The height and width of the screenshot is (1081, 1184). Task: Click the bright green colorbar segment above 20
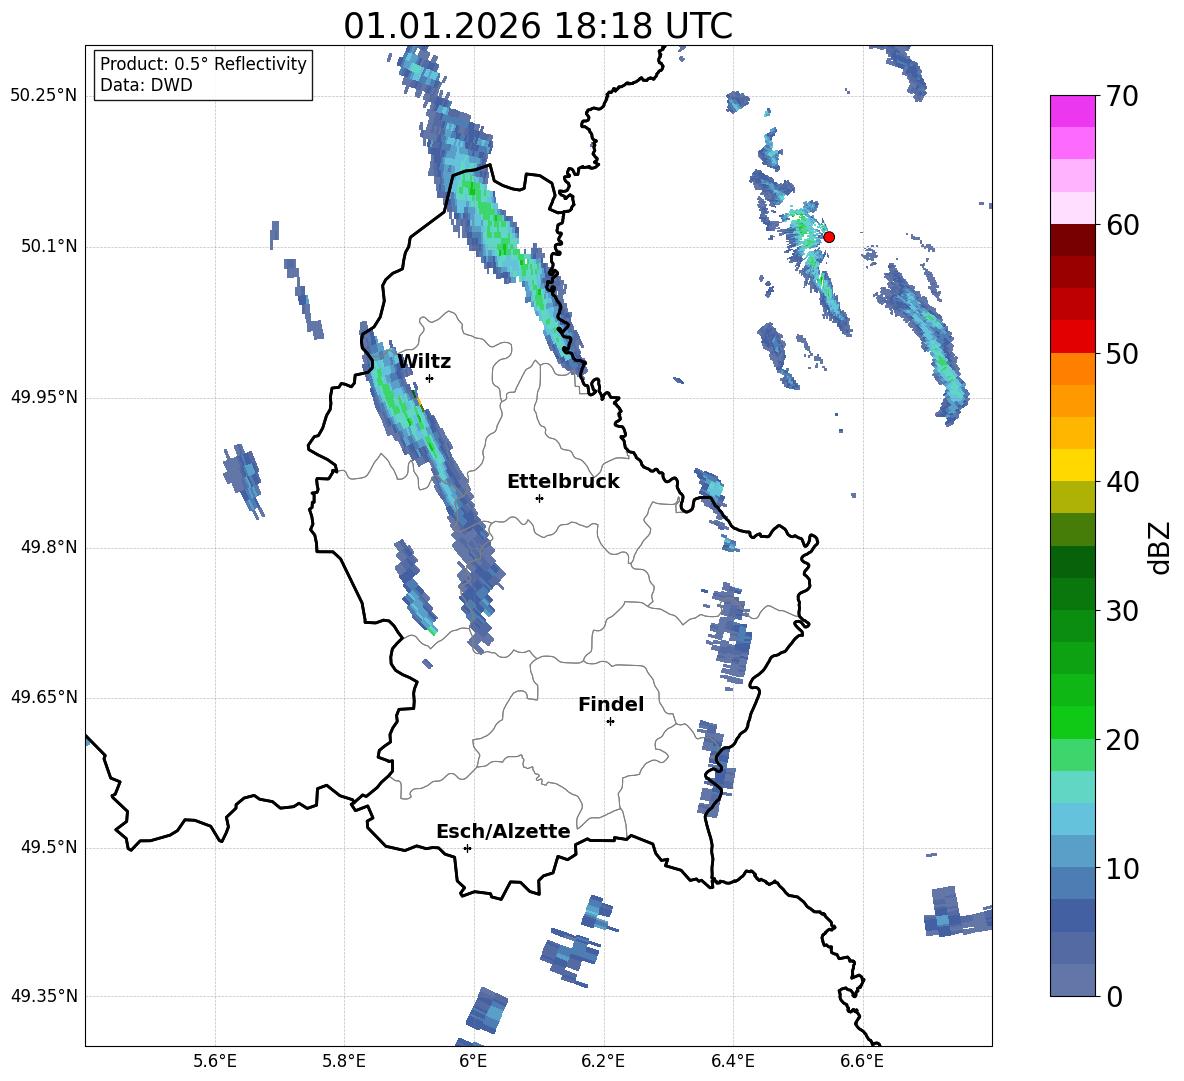tap(1072, 722)
